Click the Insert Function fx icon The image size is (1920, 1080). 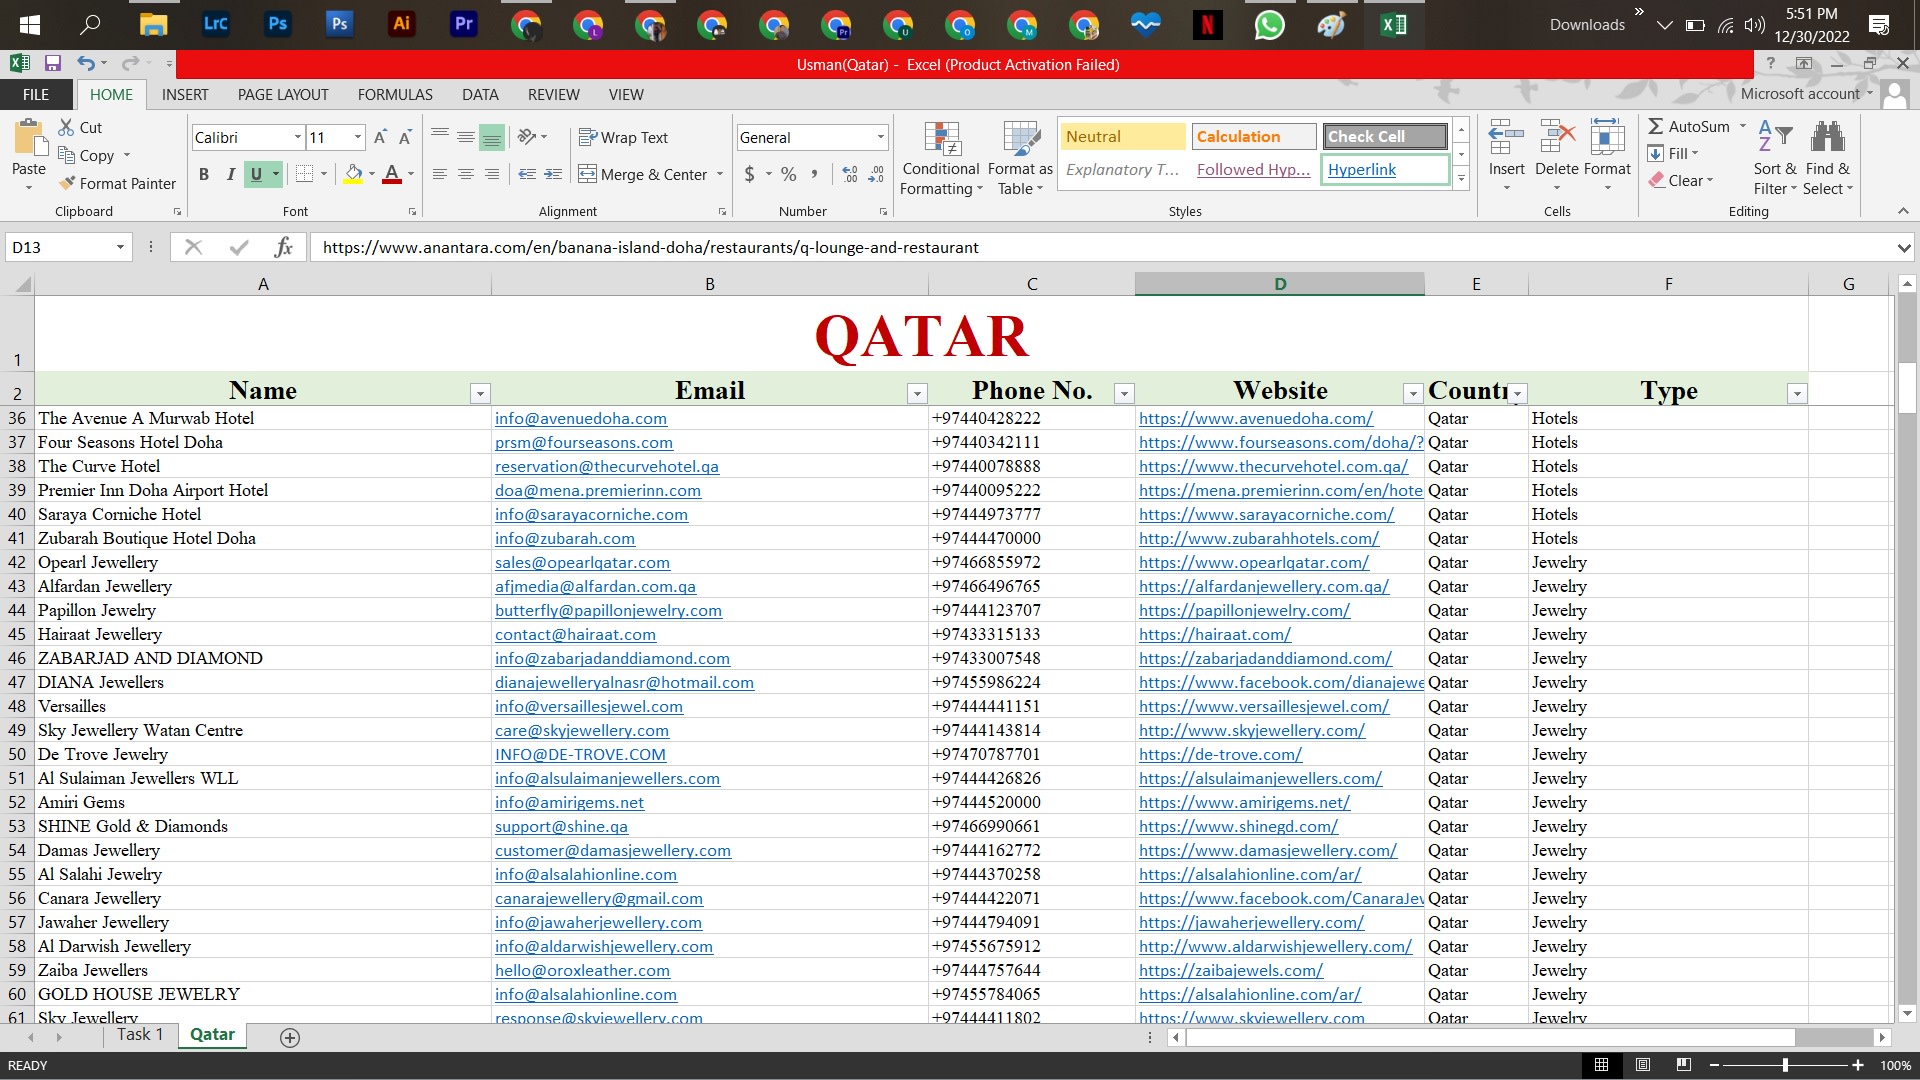[283, 247]
